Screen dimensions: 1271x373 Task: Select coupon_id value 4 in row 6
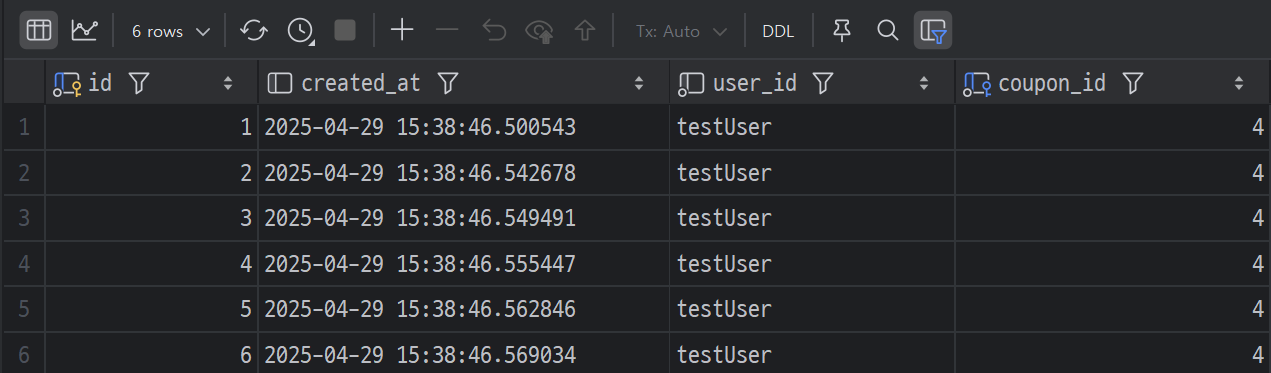tap(1113, 353)
